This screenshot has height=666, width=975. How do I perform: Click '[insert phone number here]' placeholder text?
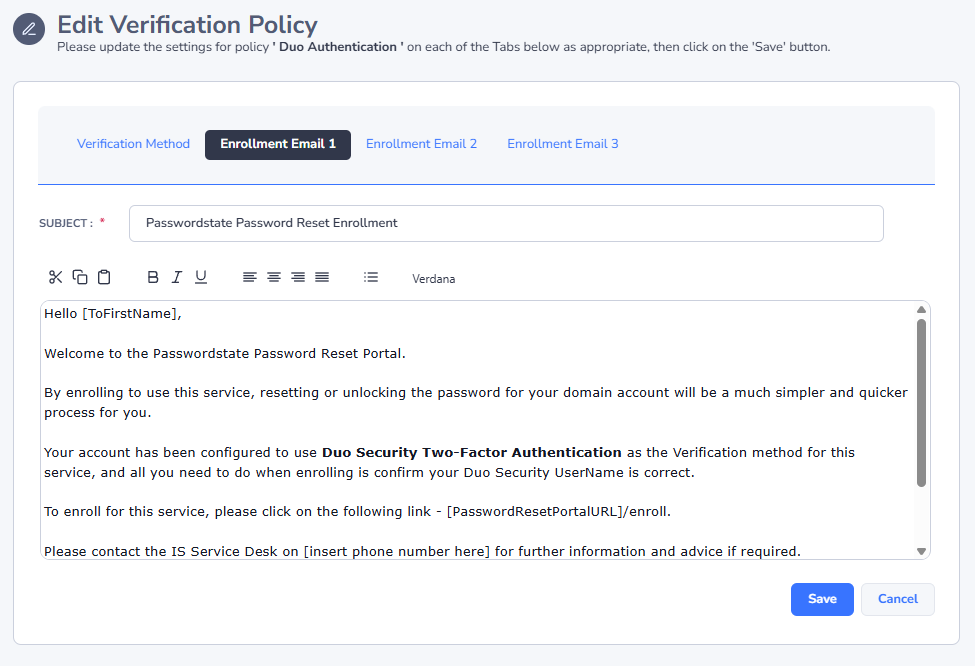397,552
